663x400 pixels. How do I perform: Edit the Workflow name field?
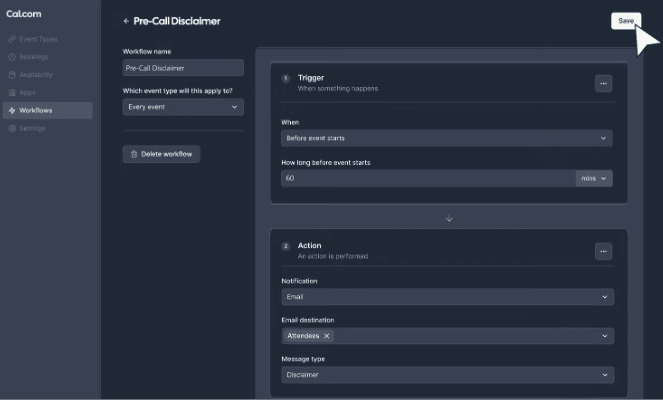(183, 68)
